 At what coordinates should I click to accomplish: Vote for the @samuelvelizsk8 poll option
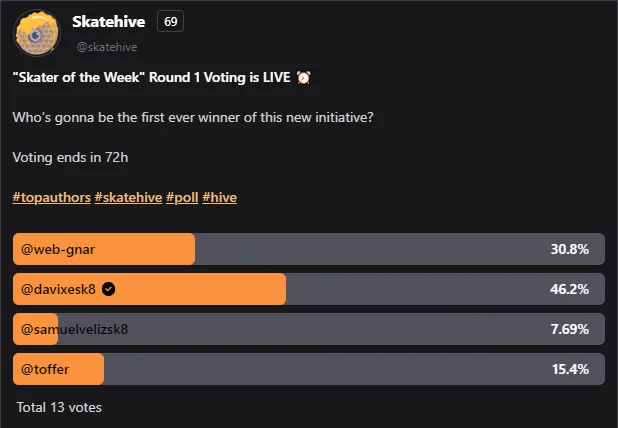click(309, 329)
